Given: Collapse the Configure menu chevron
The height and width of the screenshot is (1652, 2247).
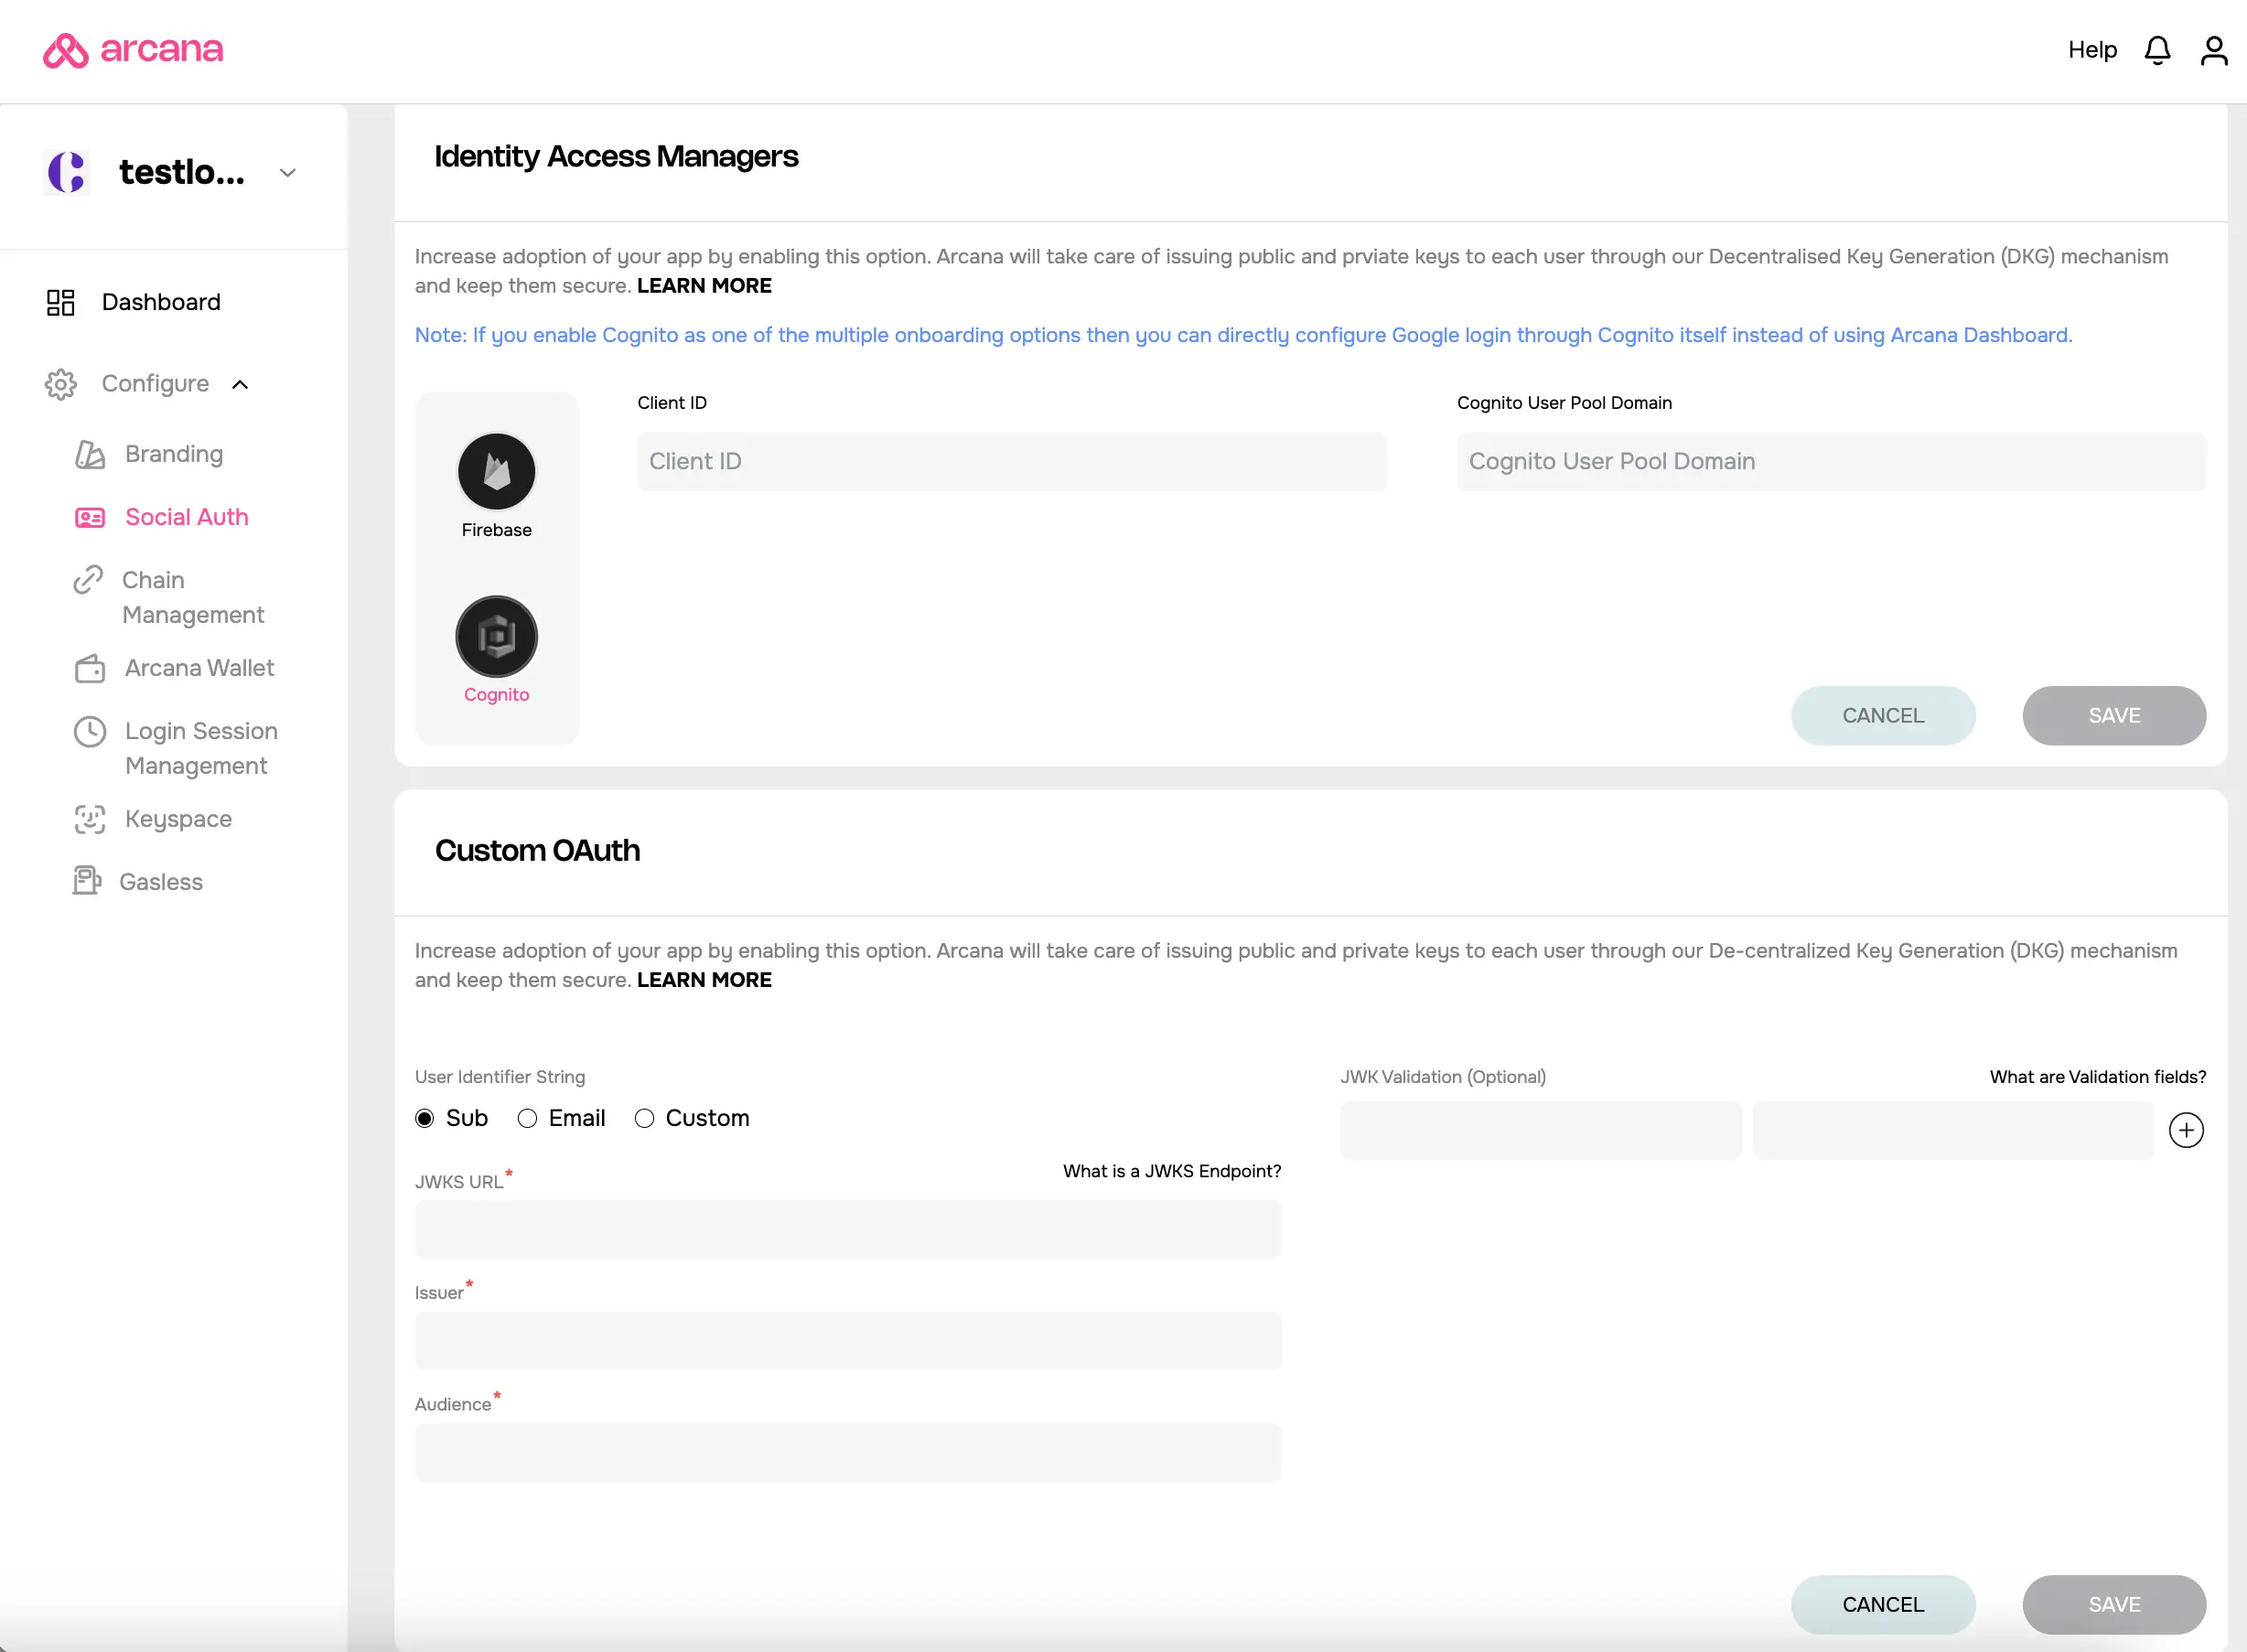Looking at the screenshot, I should pos(240,384).
